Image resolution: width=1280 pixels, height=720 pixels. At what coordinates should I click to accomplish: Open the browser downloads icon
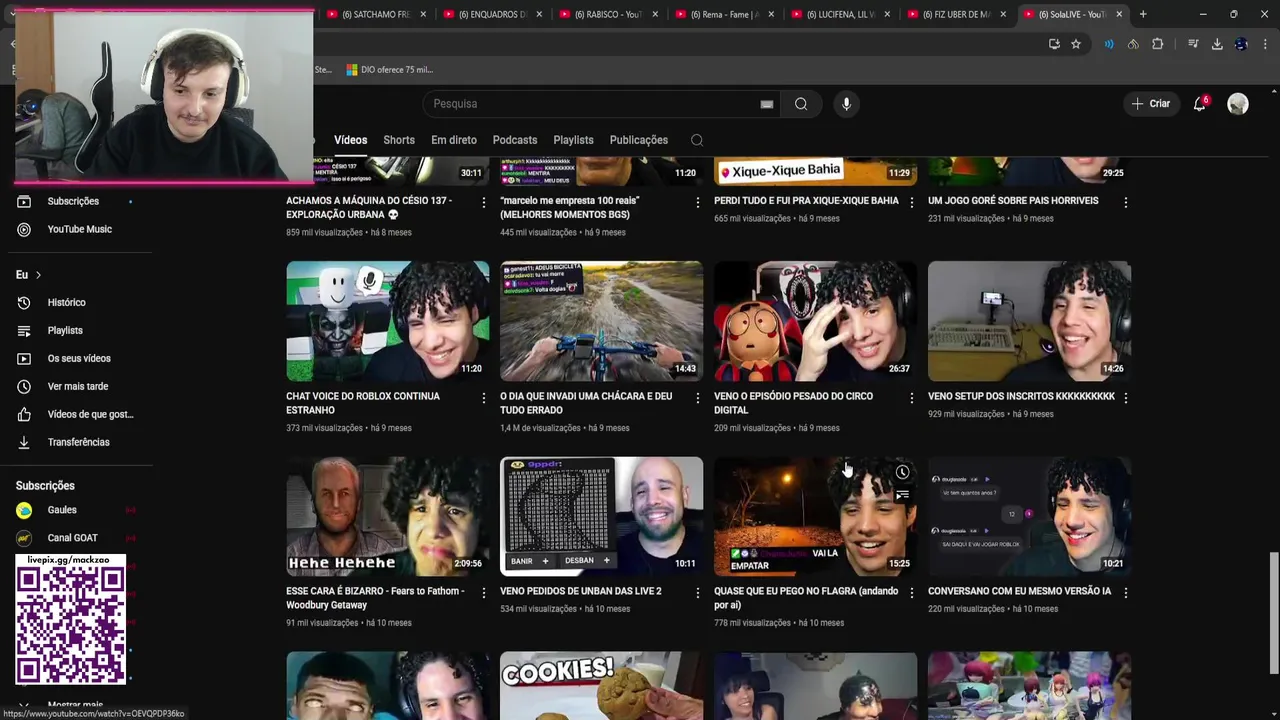click(x=1217, y=44)
